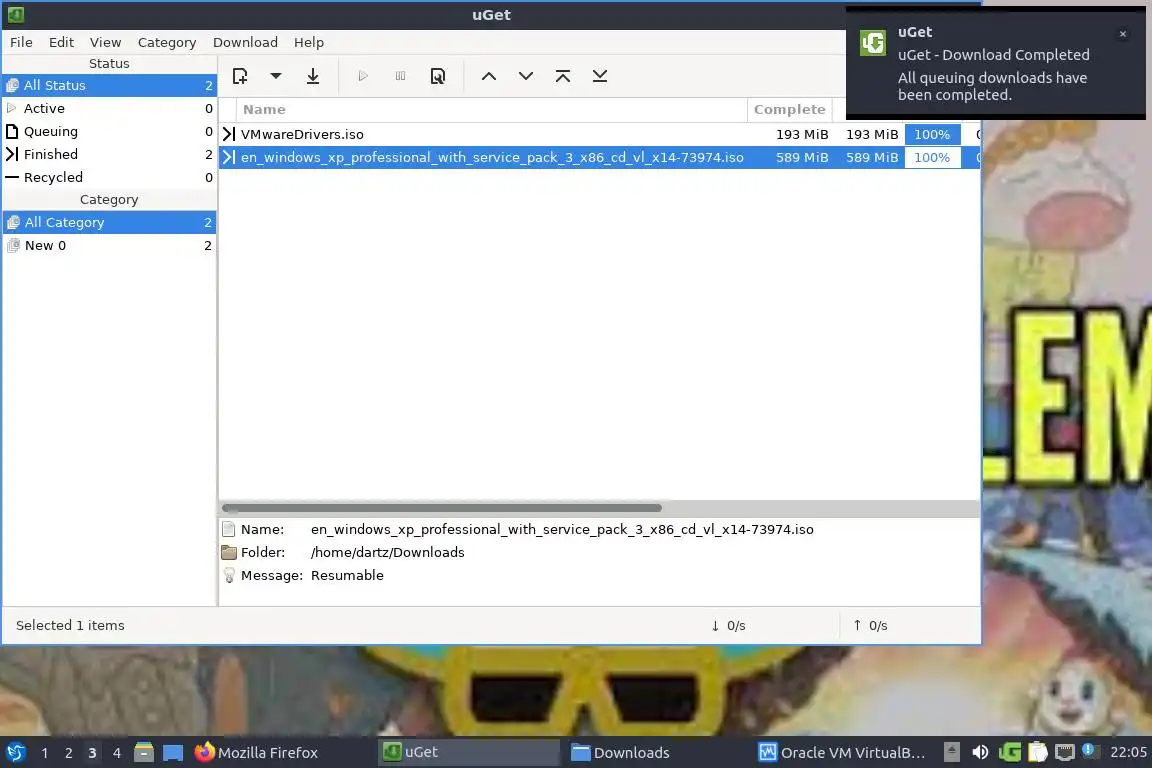The height and width of the screenshot is (768, 1152).
Task: Select the VMwareDrivers.iso download row
Action: (x=600, y=134)
